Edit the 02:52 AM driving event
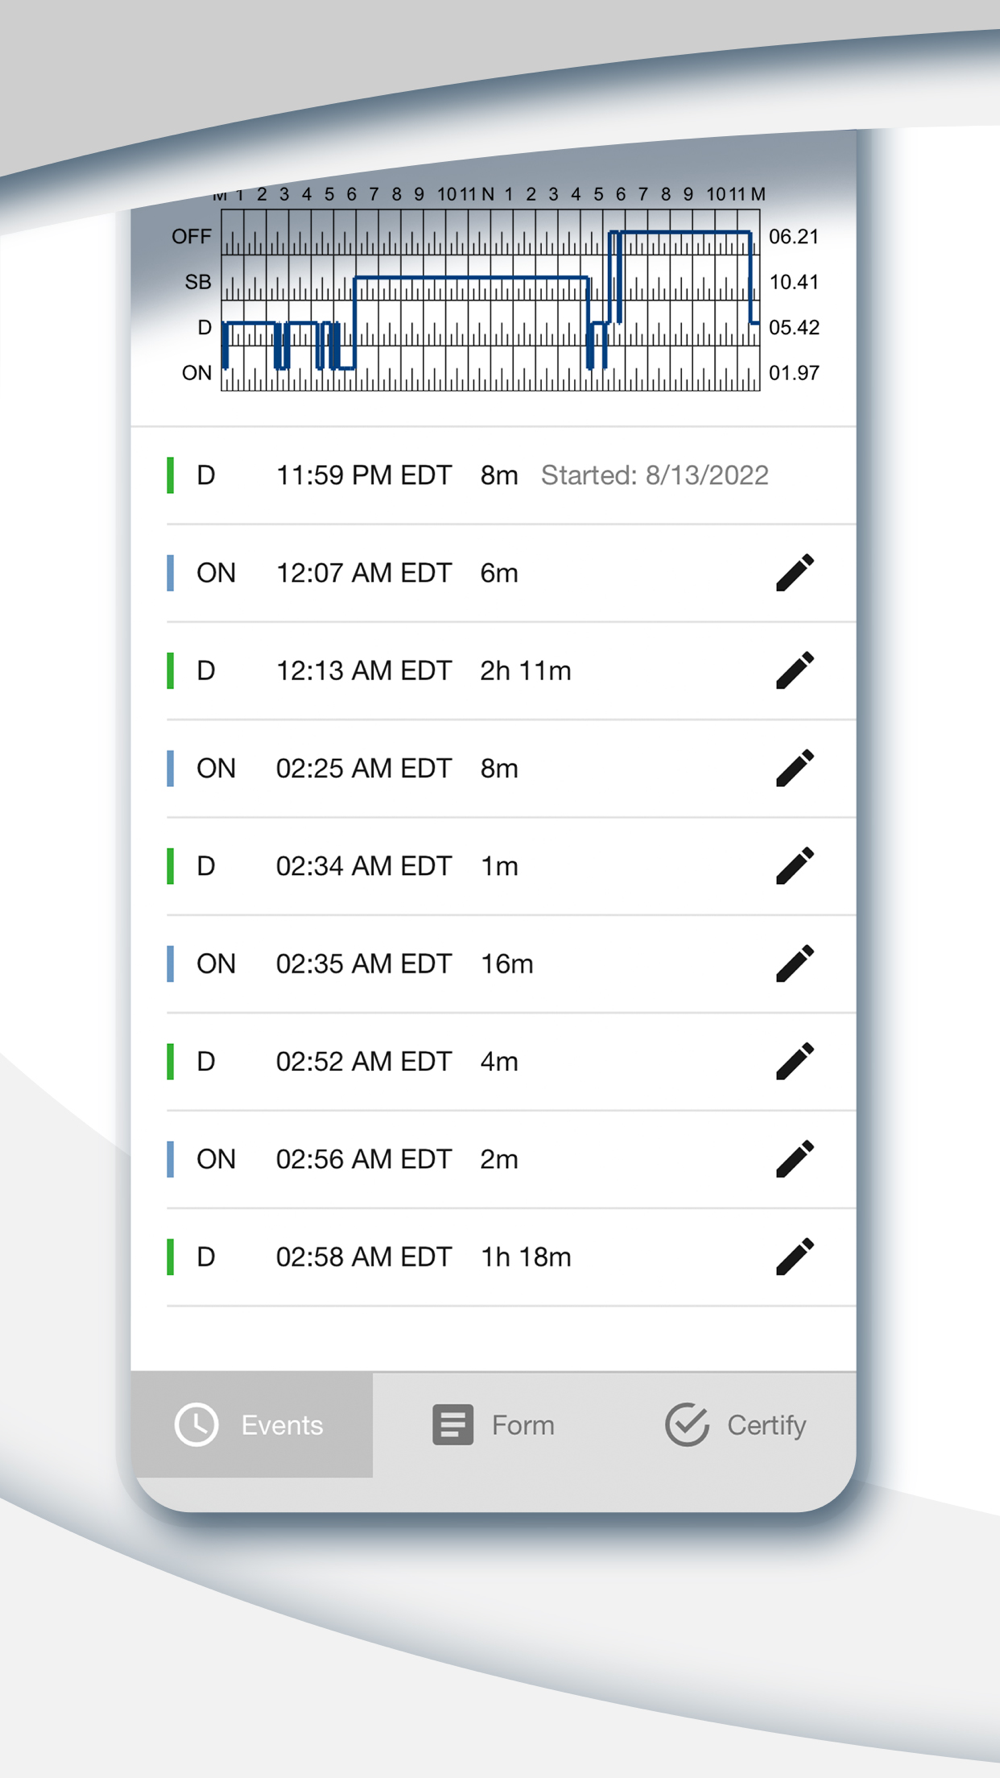The height and width of the screenshot is (1778, 1000). [x=795, y=1061]
